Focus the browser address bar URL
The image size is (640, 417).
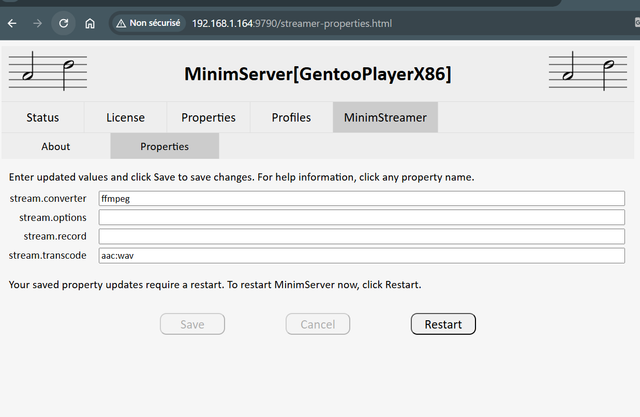click(x=300, y=23)
